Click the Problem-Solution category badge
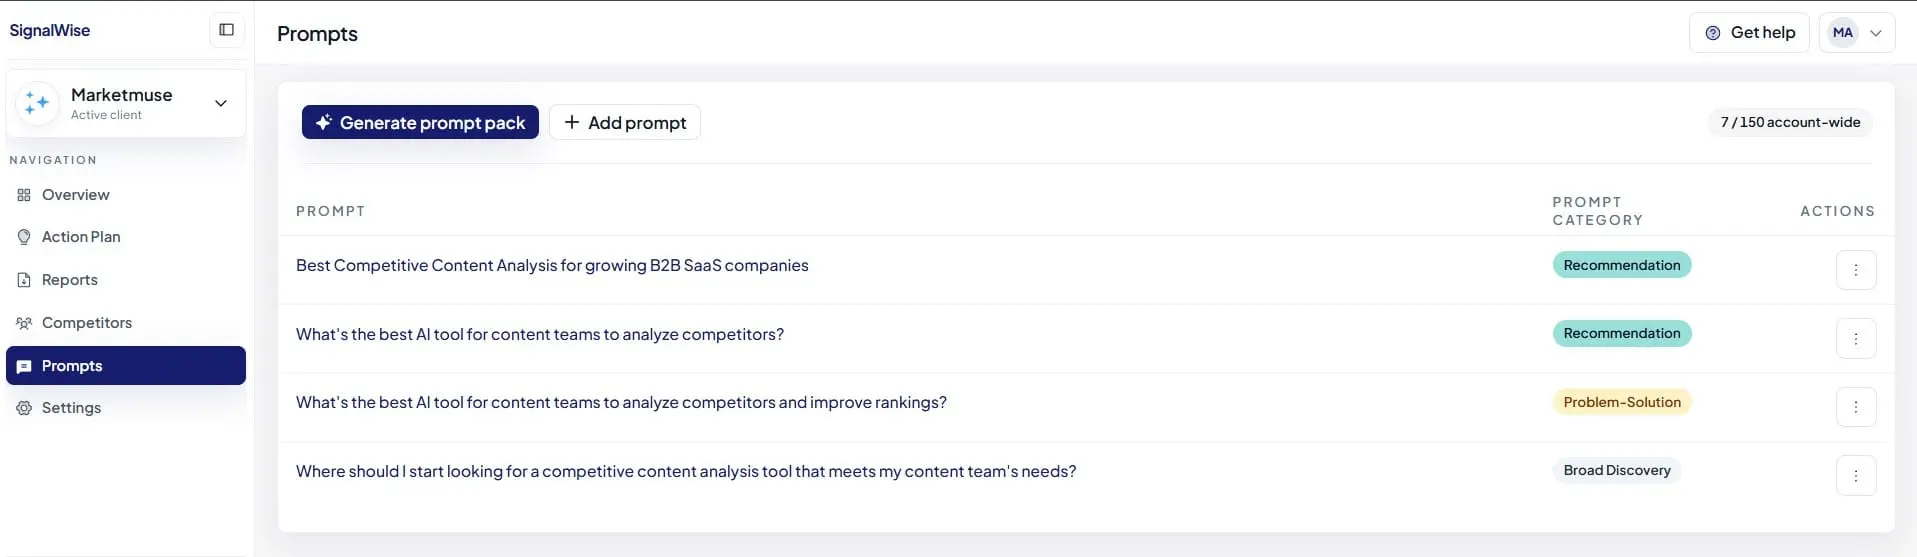 (x=1621, y=402)
